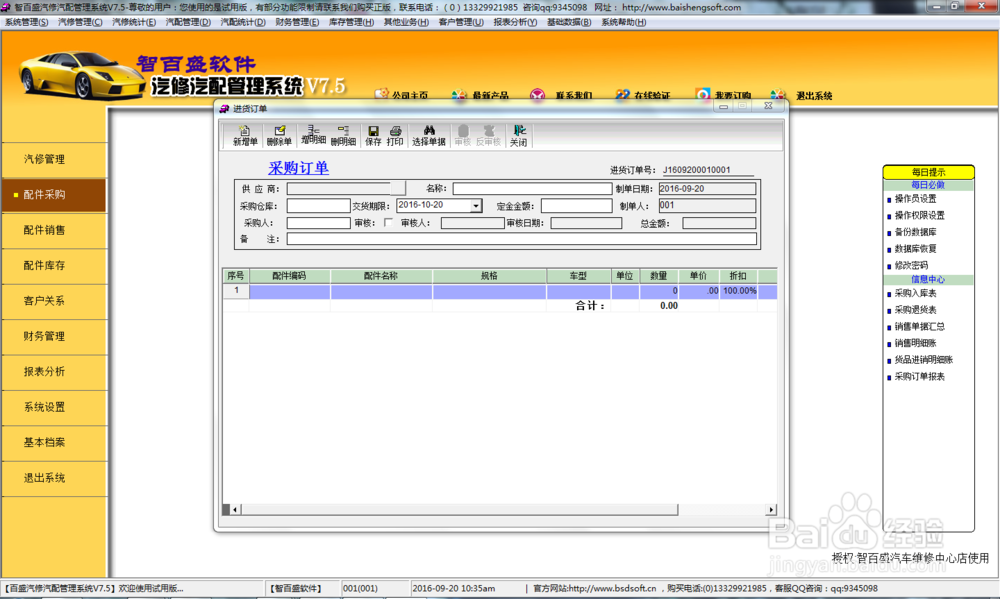Click 退出系统 in the top navigation

pyautogui.click(x=802, y=95)
